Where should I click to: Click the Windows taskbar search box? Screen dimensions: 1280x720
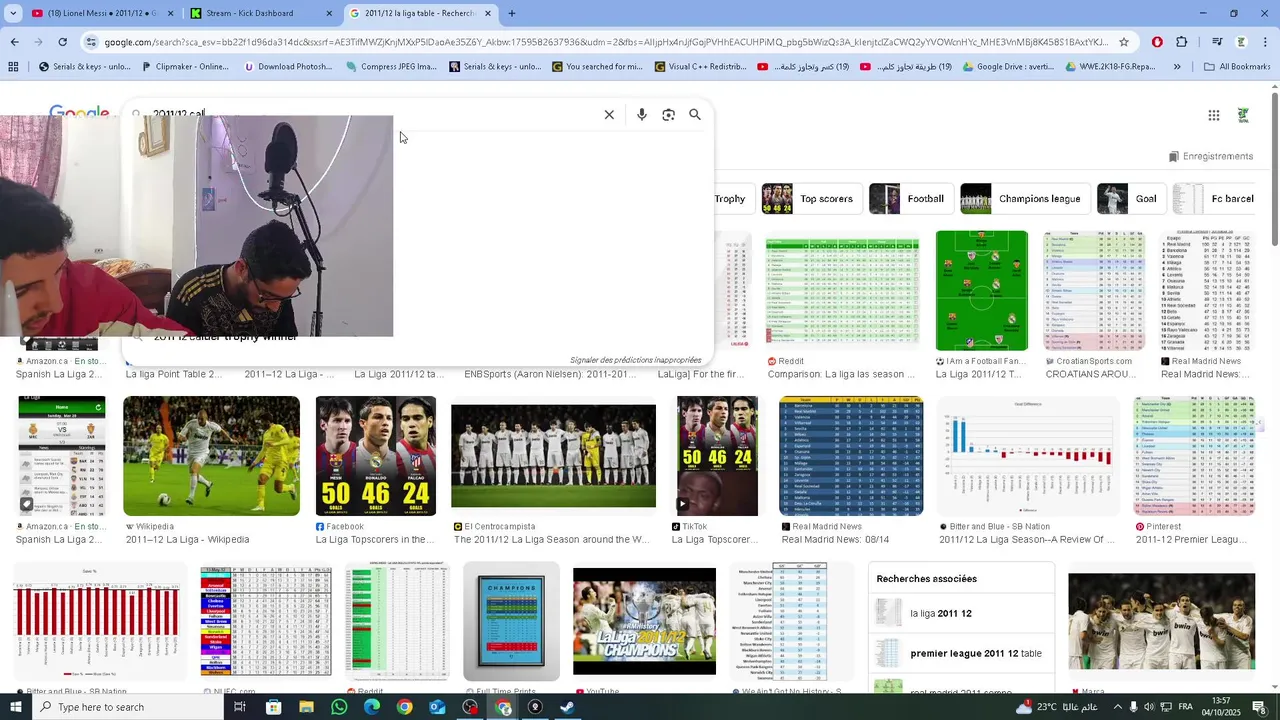click(x=128, y=707)
